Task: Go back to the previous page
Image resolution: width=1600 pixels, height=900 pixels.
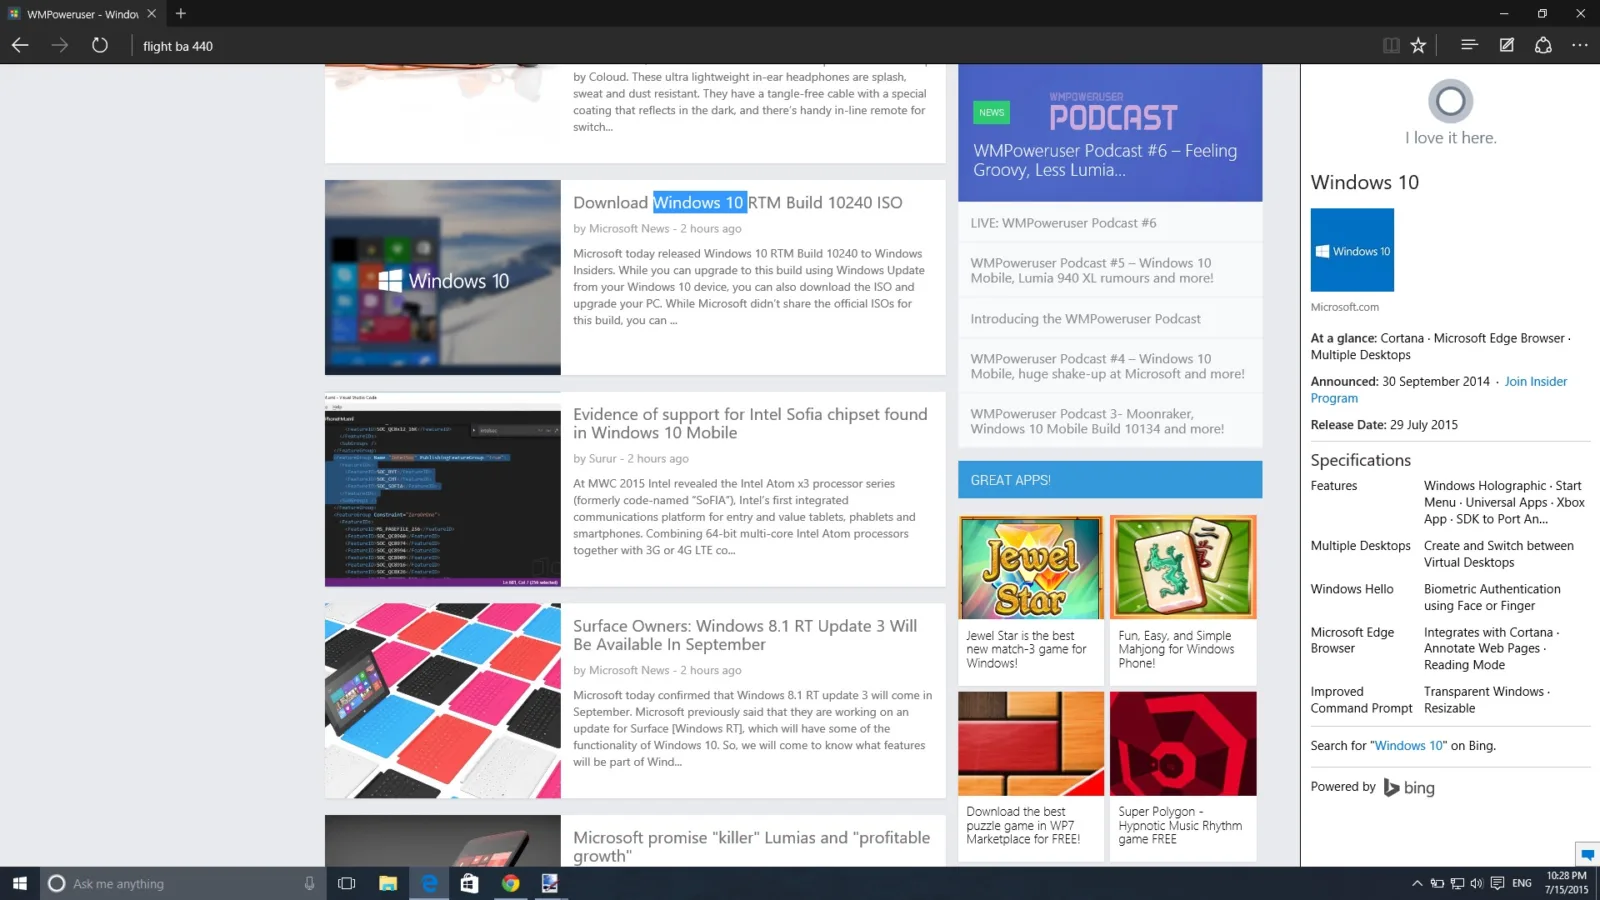Action: (x=20, y=45)
